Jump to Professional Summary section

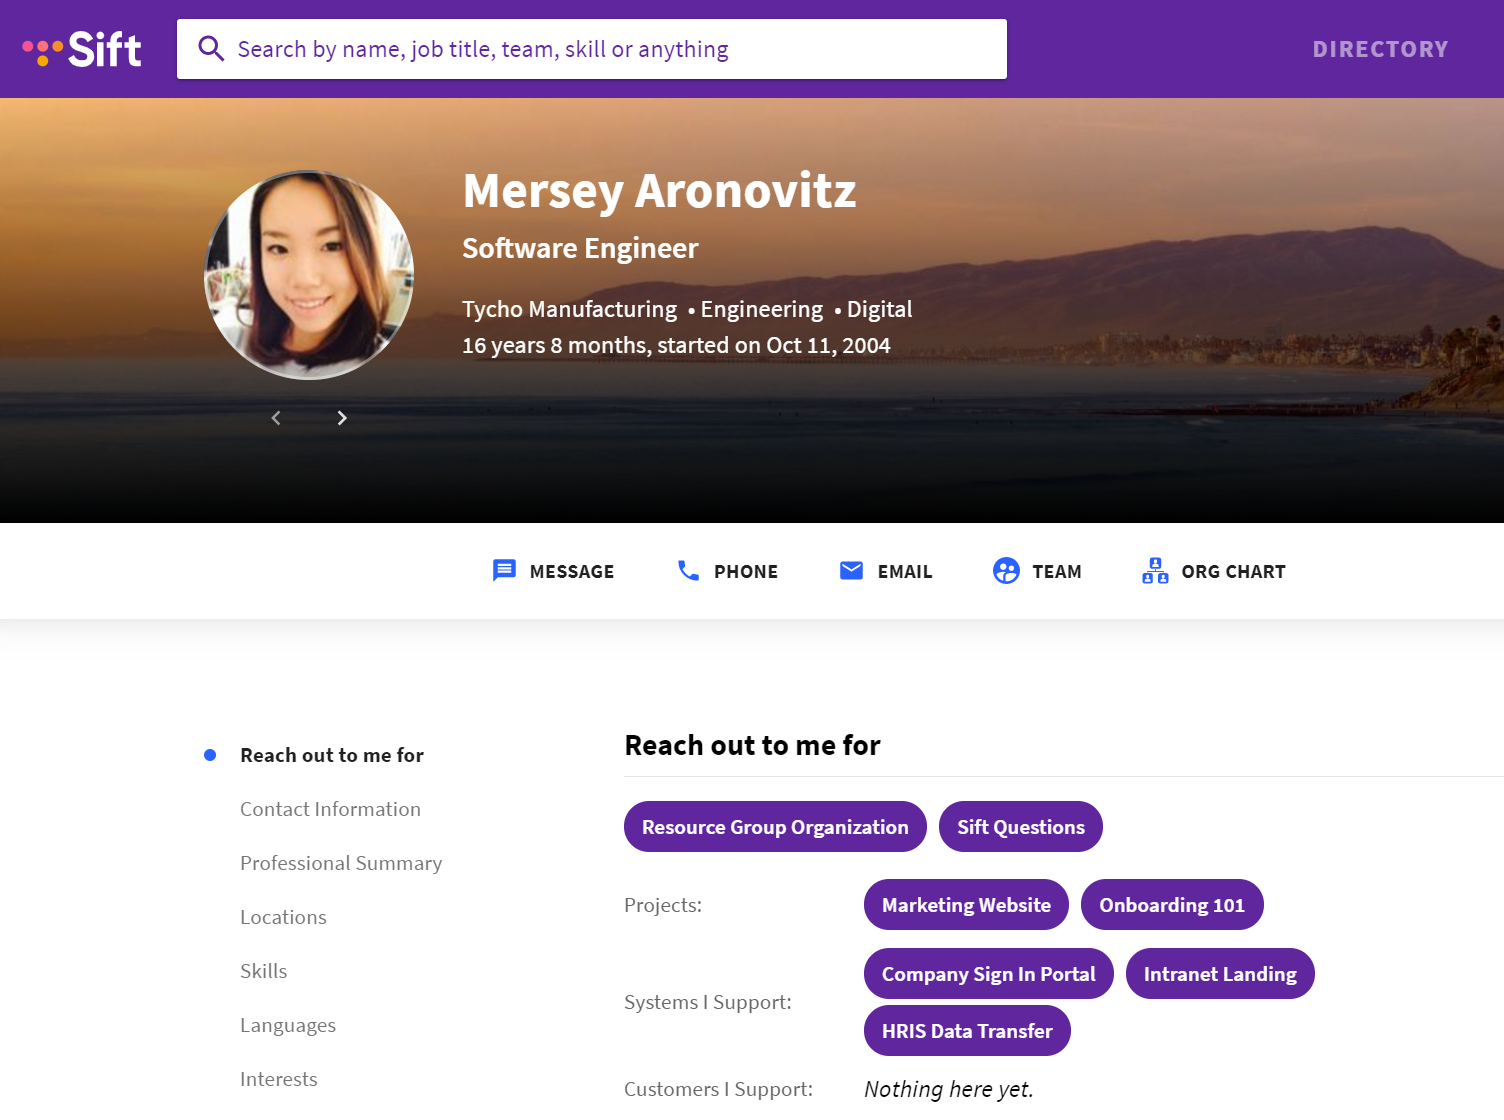click(x=341, y=863)
